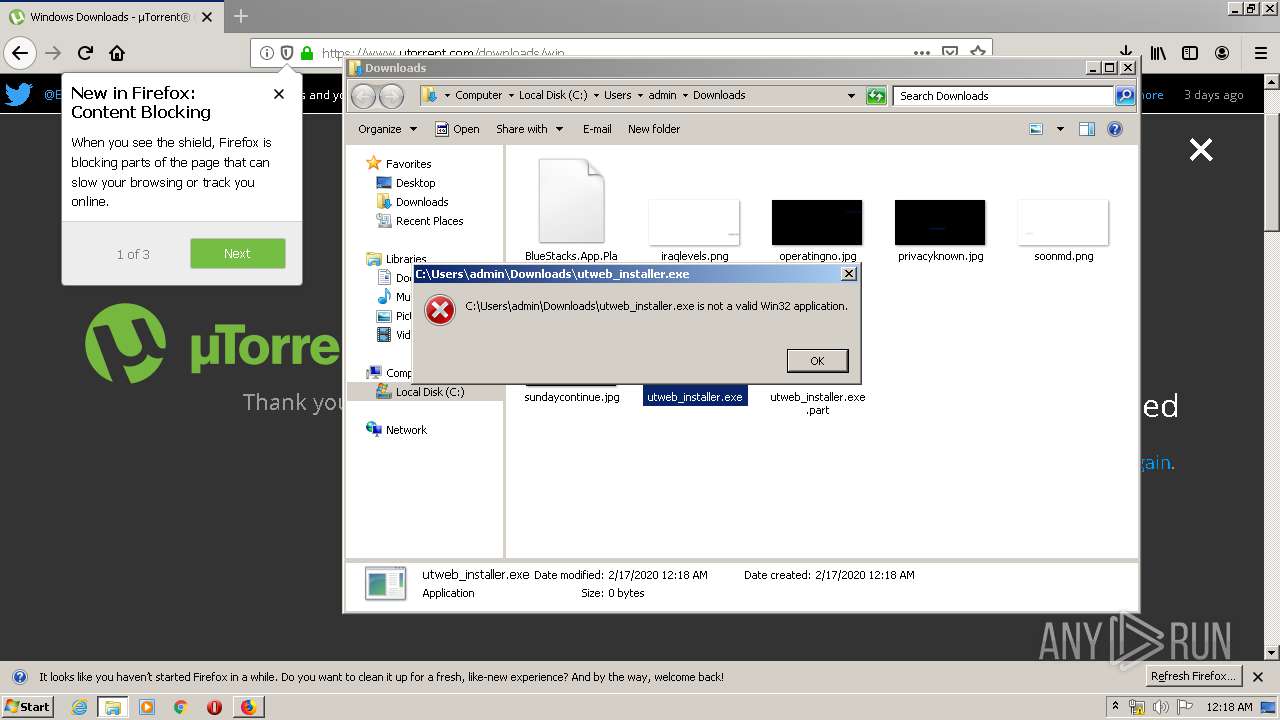The width and height of the screenshot is (1280, 720).
Task: Close the utweb_installer.exe error dialog
Action: click(848, 274)
